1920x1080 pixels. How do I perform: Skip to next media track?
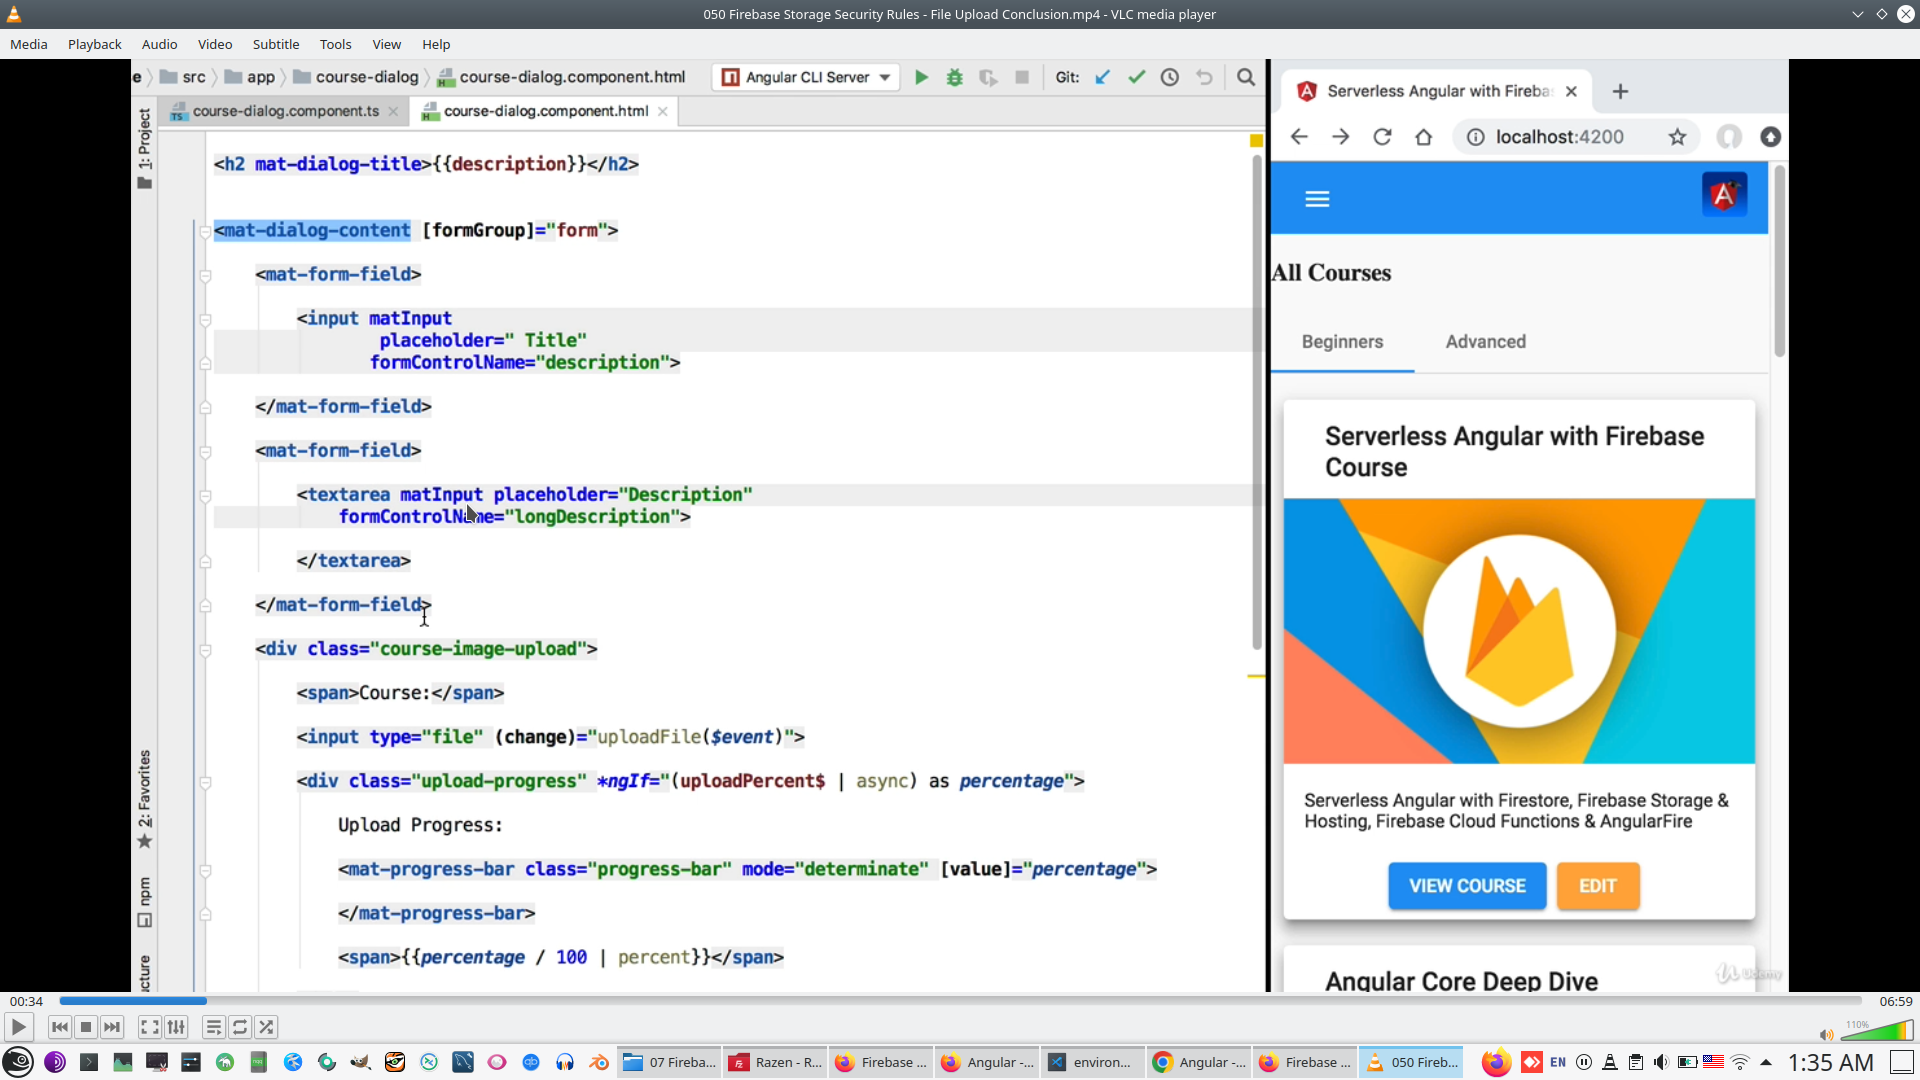(x=112, y=1027)
